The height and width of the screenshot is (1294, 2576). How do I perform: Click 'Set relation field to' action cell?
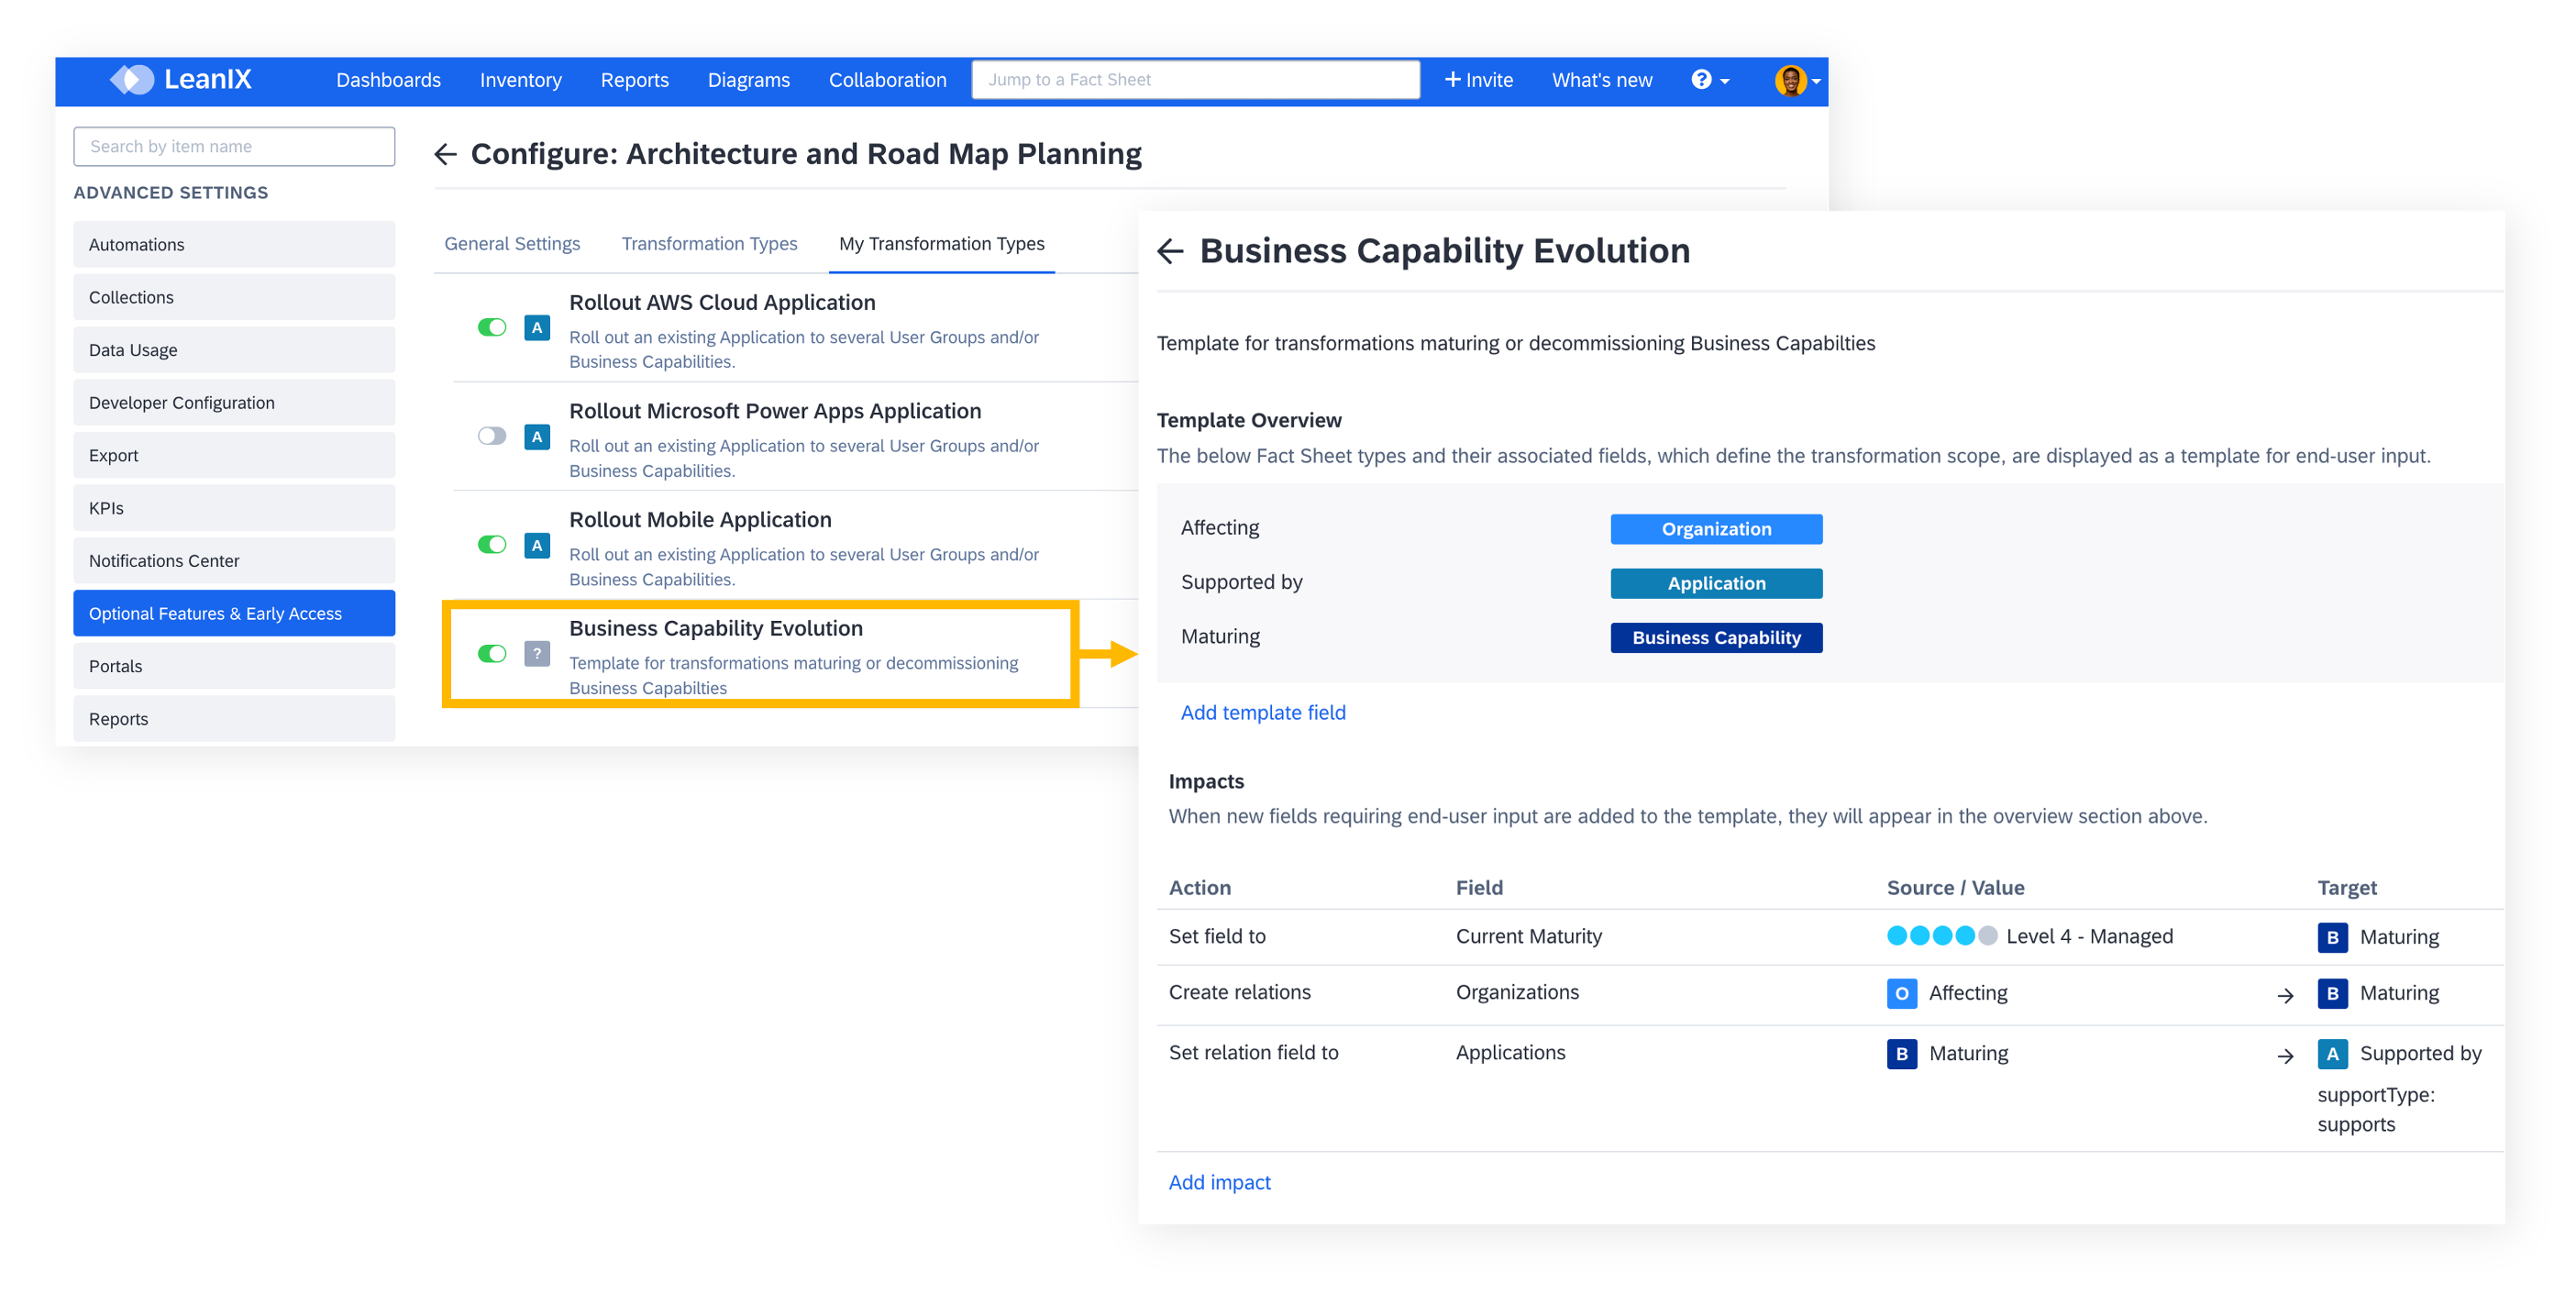pyautogui.click(x=1253, y=1053)
